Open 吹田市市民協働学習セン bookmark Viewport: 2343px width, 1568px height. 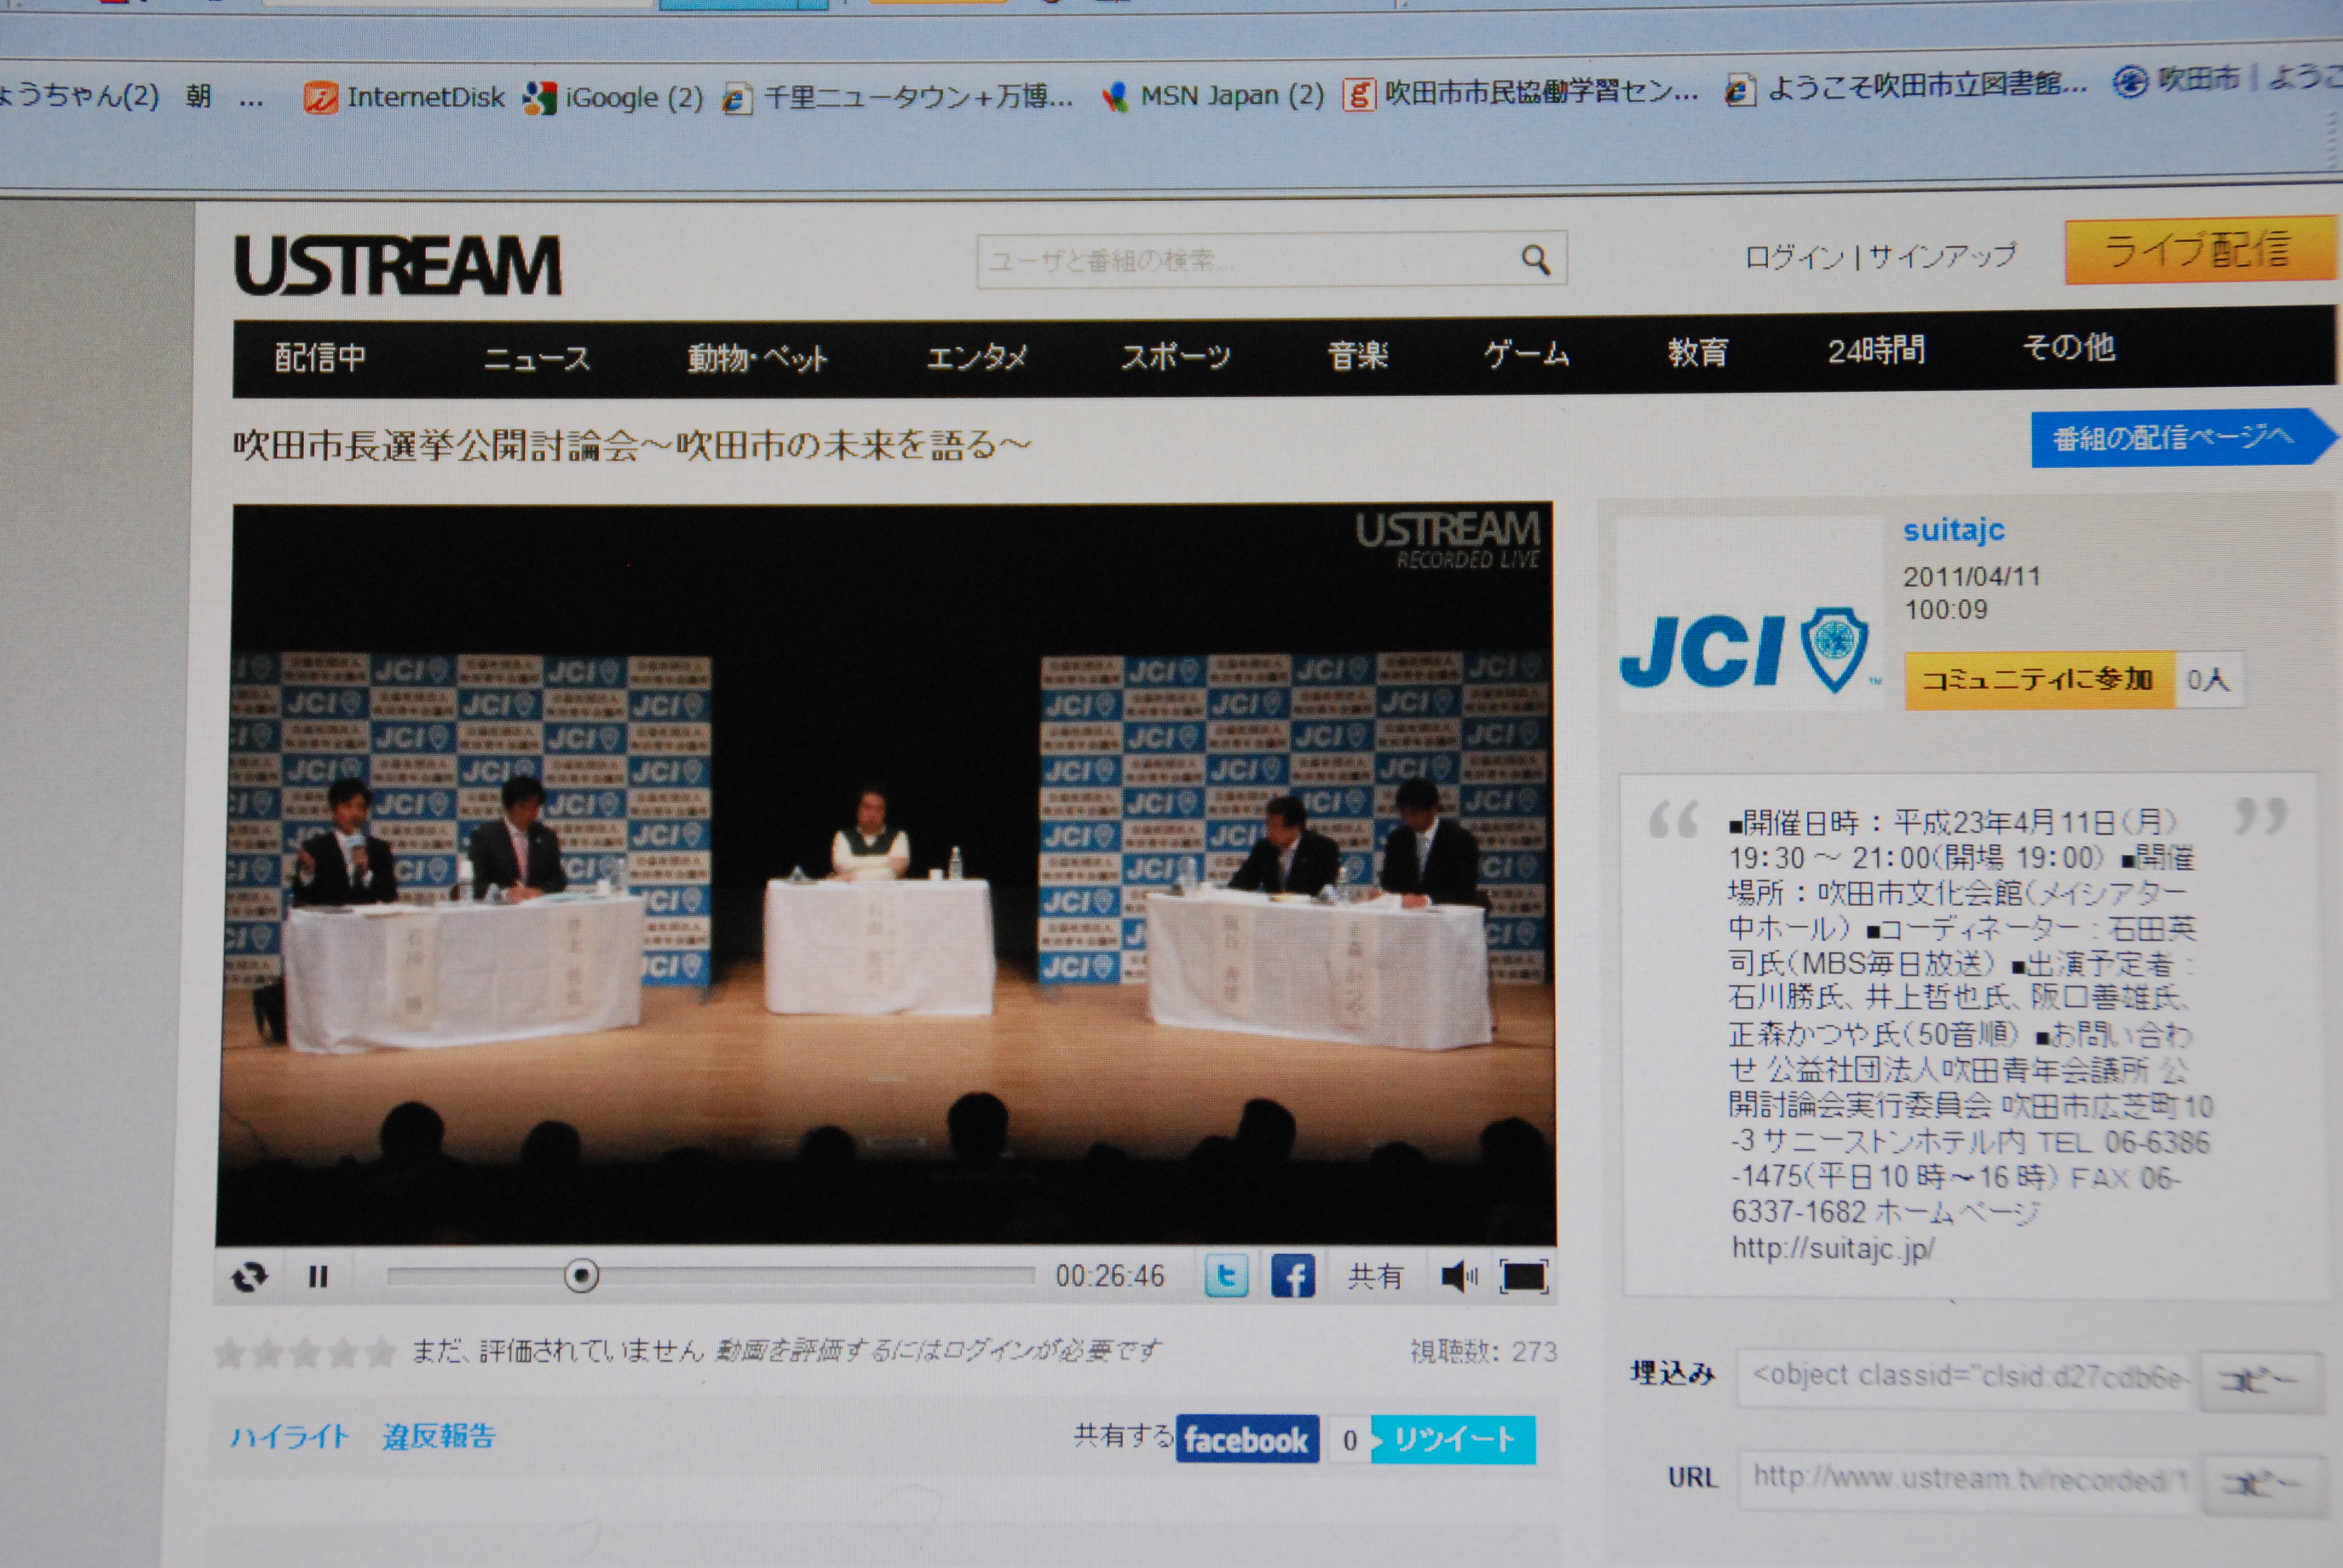tap(1520, 93)
